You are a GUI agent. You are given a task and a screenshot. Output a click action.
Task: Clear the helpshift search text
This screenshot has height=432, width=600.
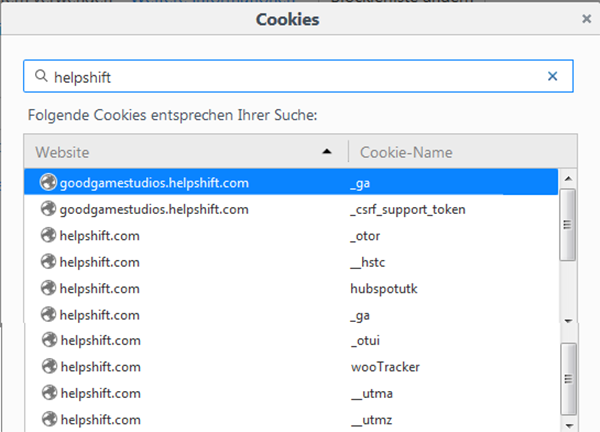point(552,76)
